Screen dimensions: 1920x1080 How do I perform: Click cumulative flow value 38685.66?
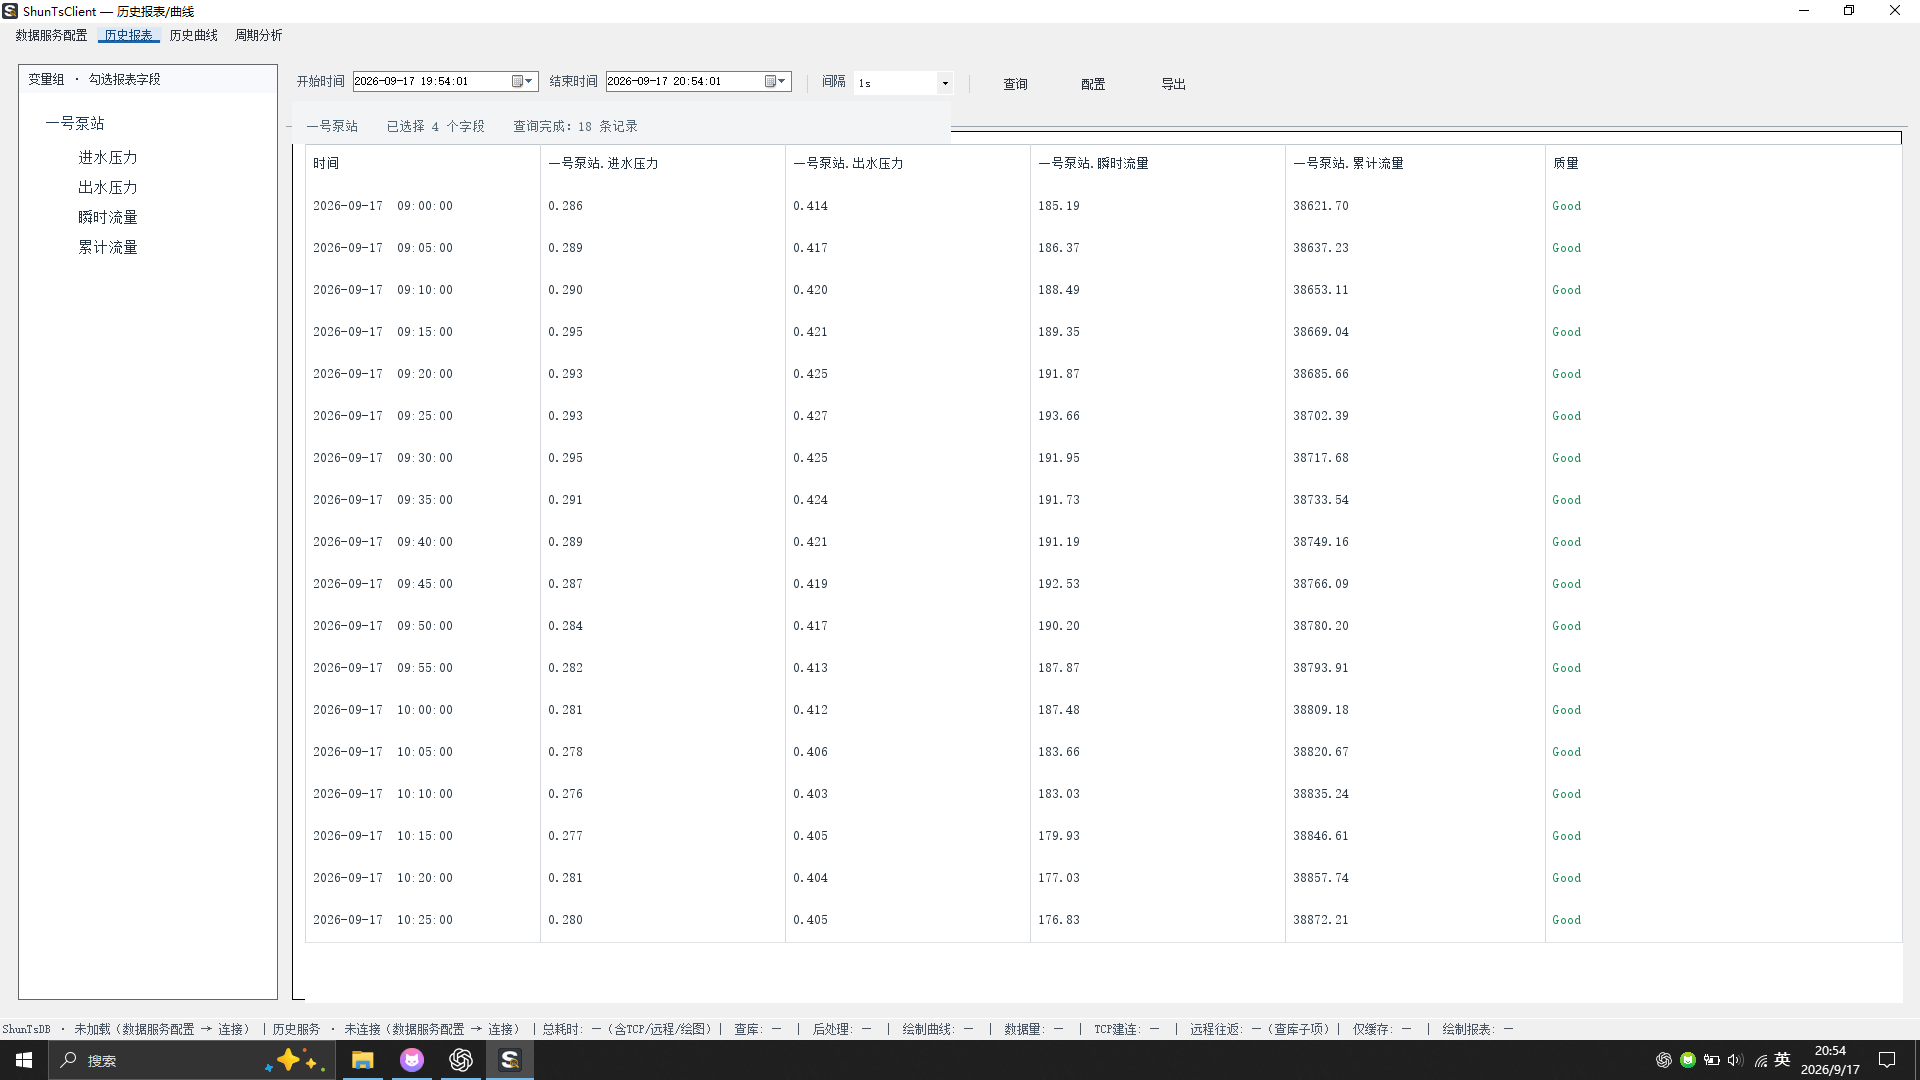(1321, 374)
